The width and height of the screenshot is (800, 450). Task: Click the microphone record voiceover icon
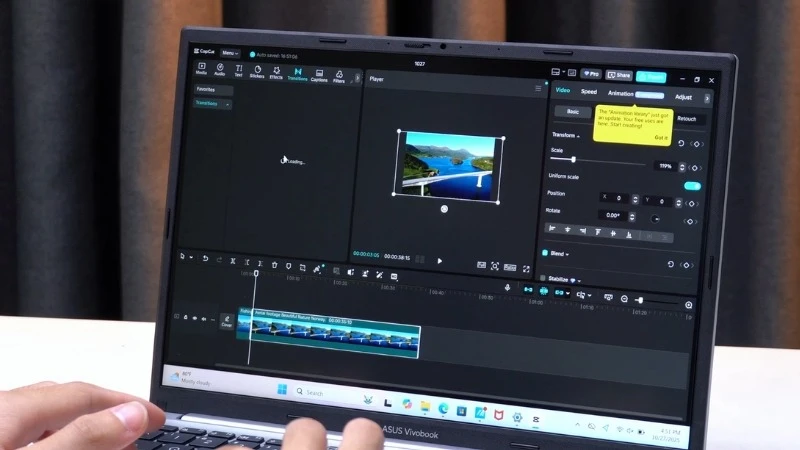pos(507,288)
